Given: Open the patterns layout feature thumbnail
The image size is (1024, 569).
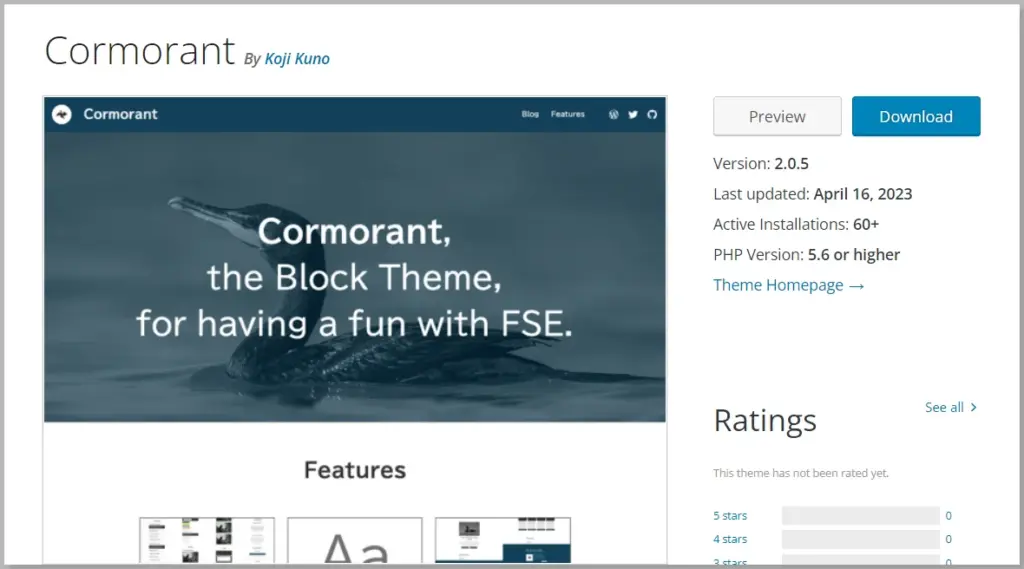Looking at the screenshot, I should coord(207,540).
